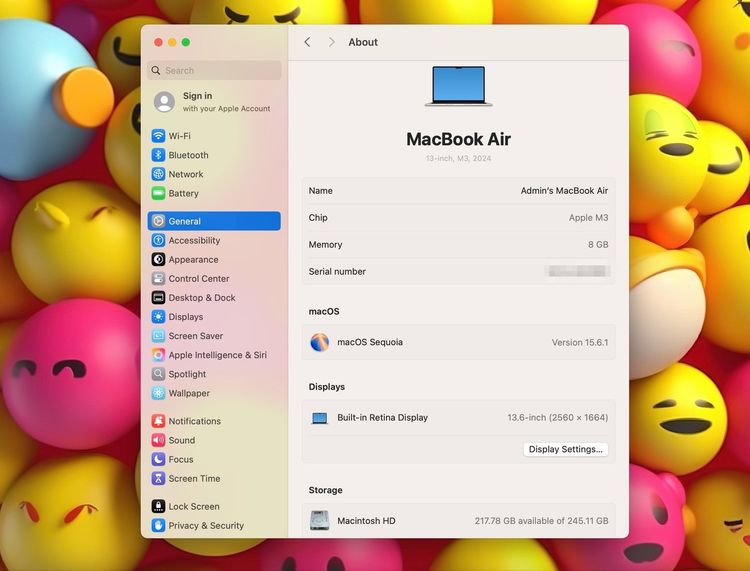The height and width of the screenshot is (571, 750).
Task: Click the 13-inch, M3, 2024 subtitle
Action: point(458,158)
